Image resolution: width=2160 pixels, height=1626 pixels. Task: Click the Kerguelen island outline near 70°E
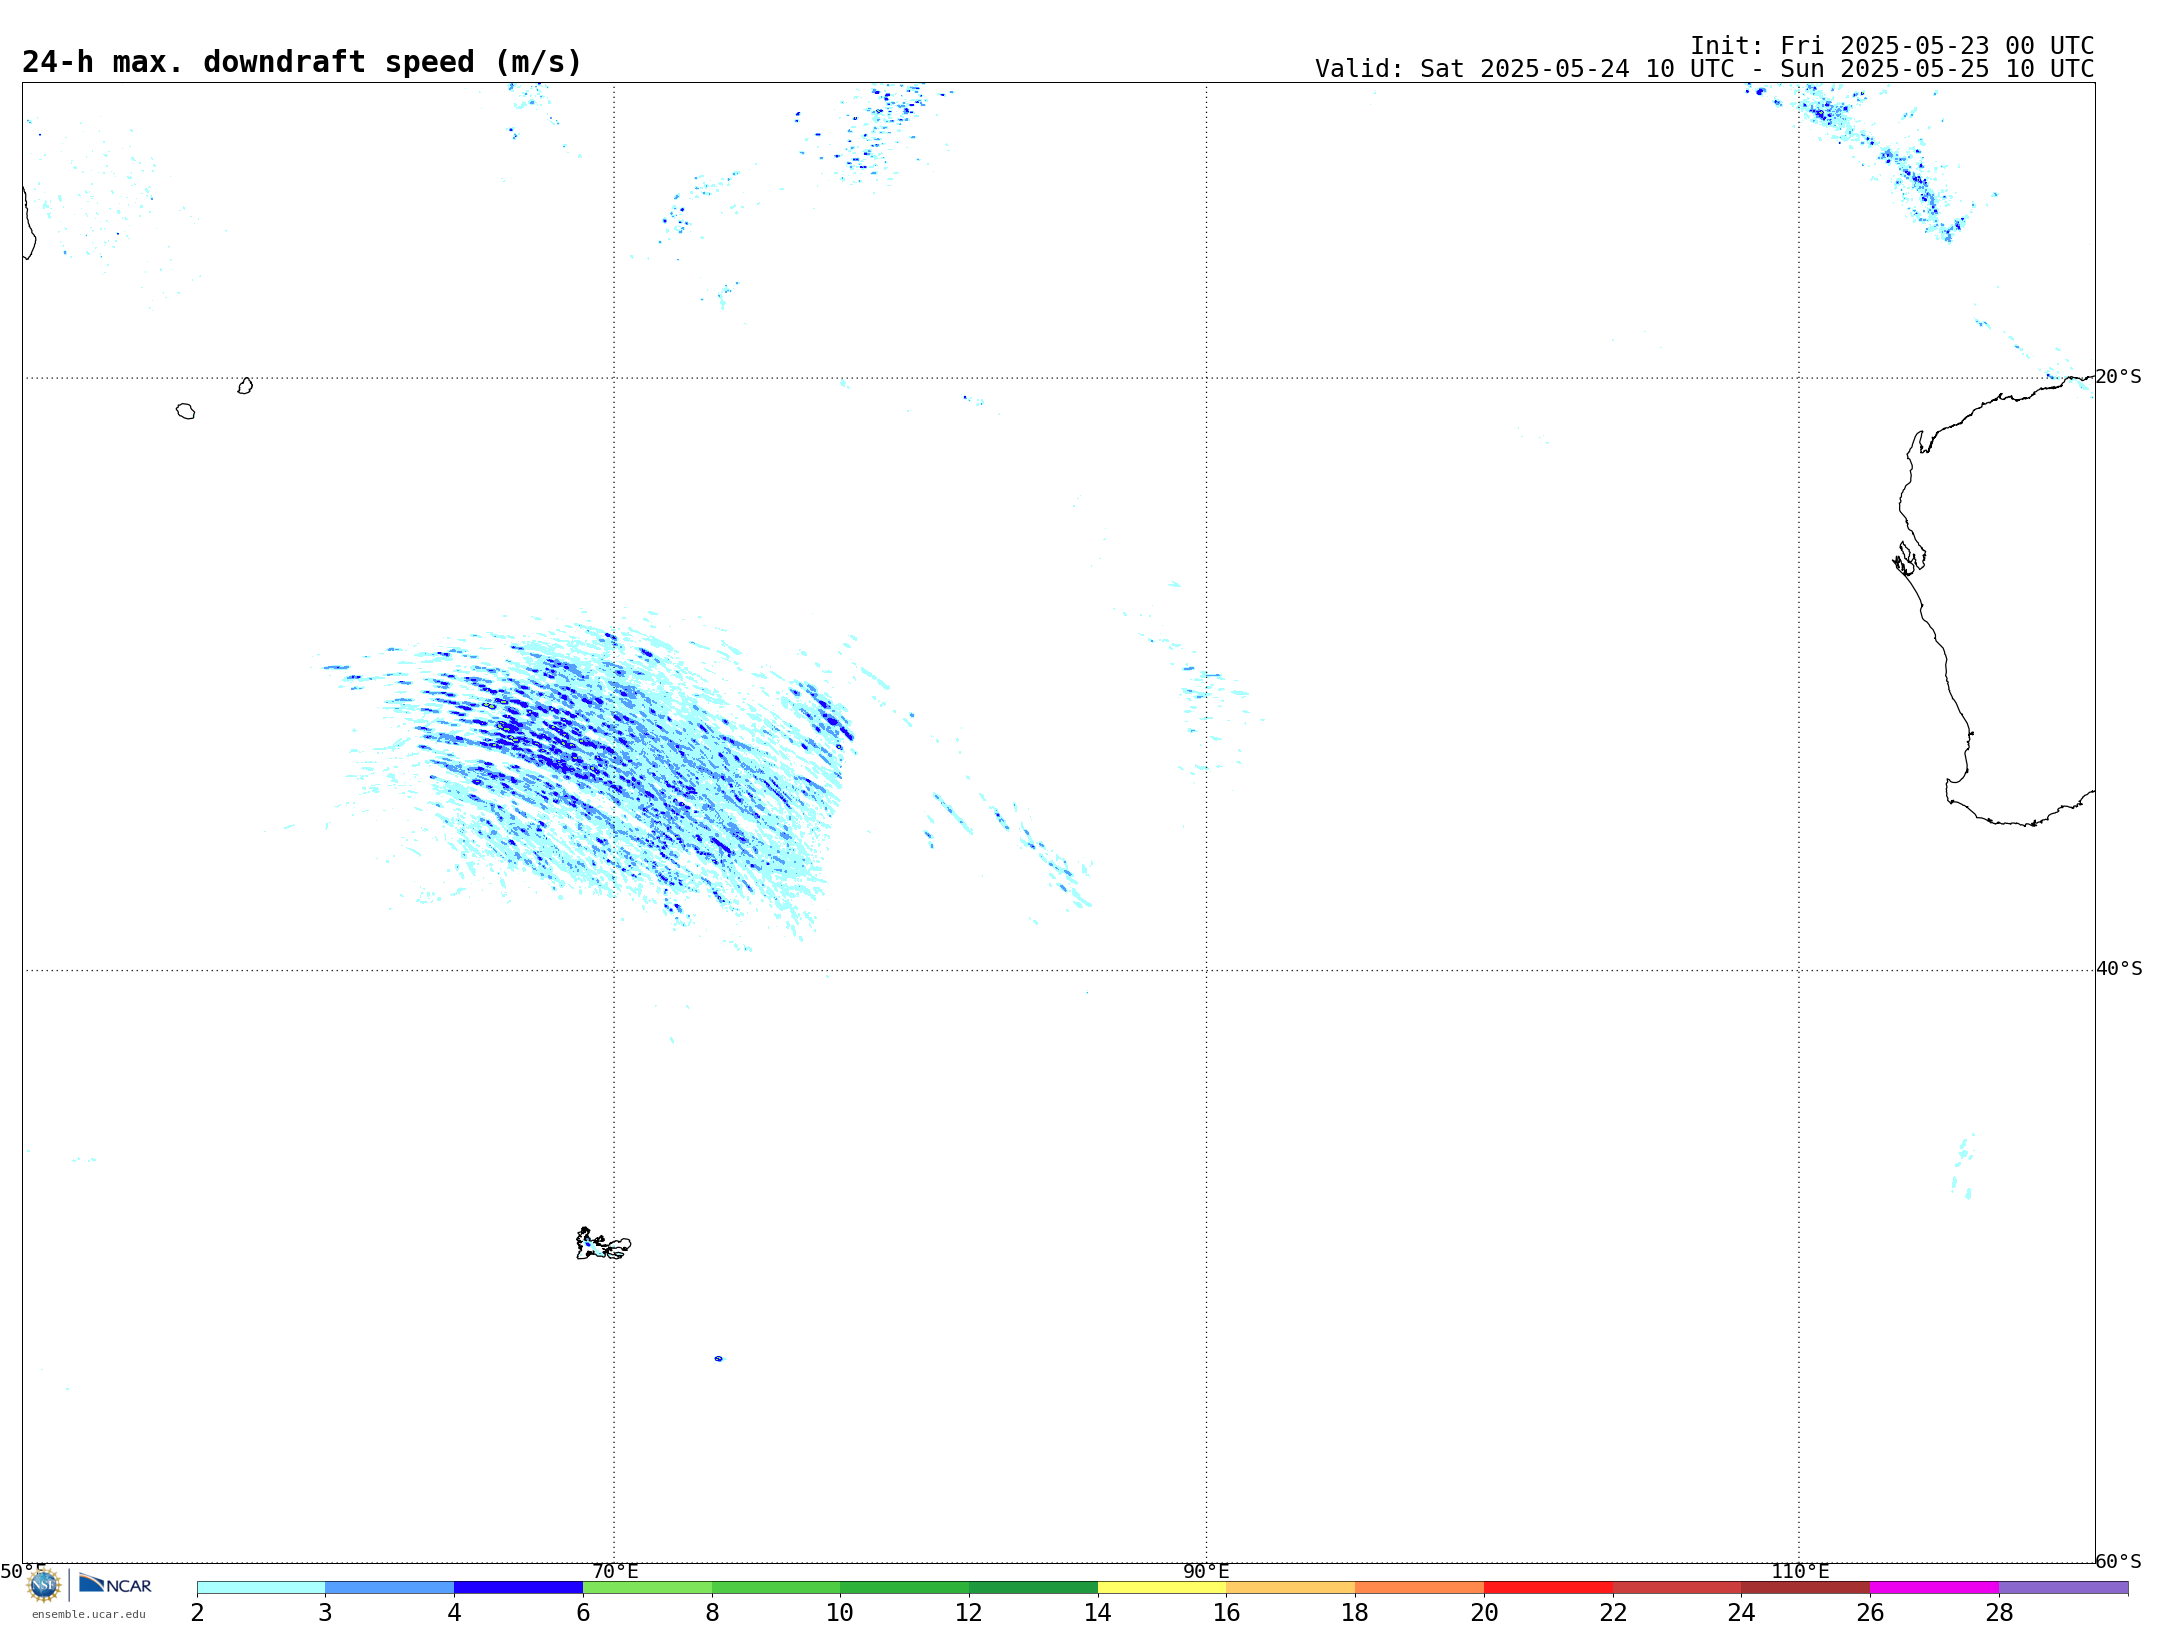click(x=603, y=1244)
